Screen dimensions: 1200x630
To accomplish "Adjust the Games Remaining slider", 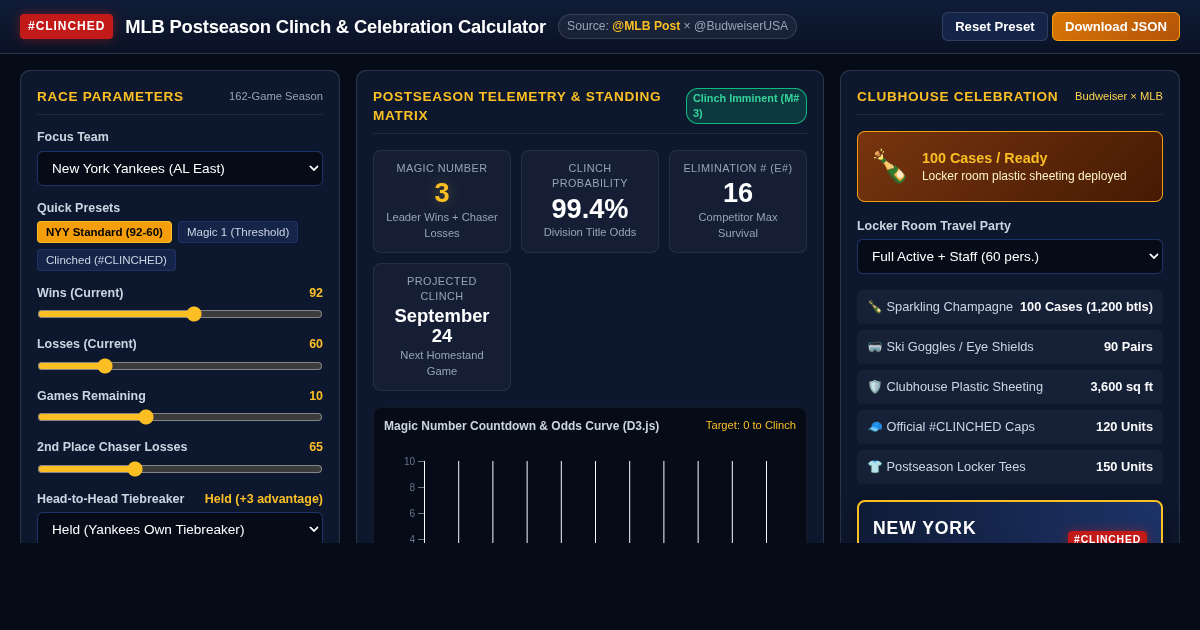I will (180, 417).
